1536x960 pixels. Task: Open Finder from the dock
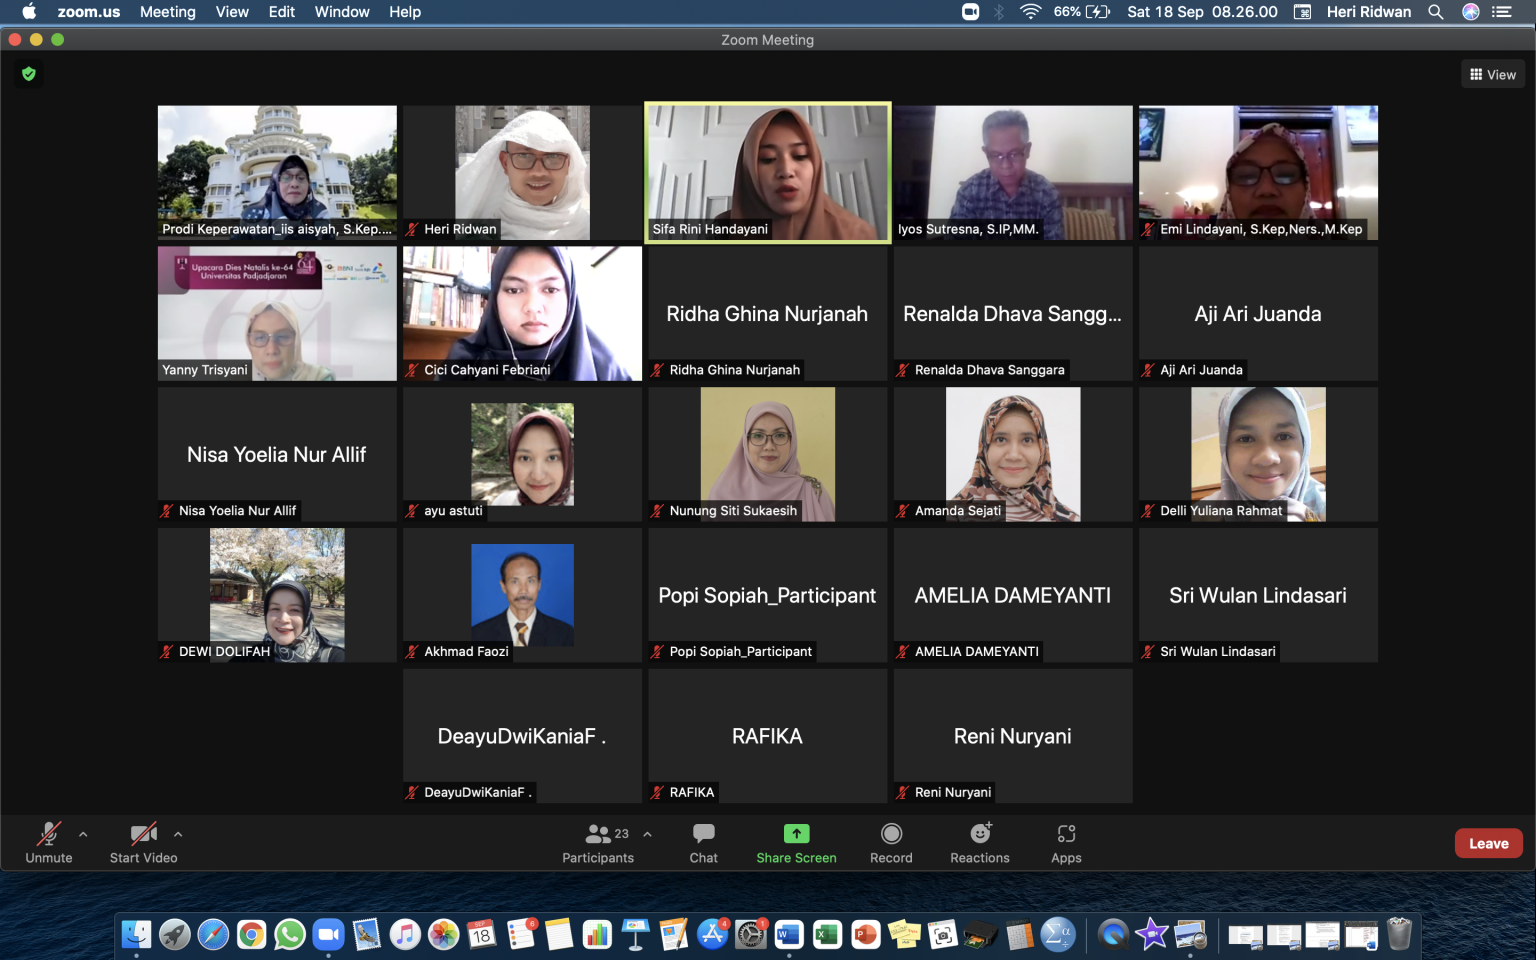(136, 935)
